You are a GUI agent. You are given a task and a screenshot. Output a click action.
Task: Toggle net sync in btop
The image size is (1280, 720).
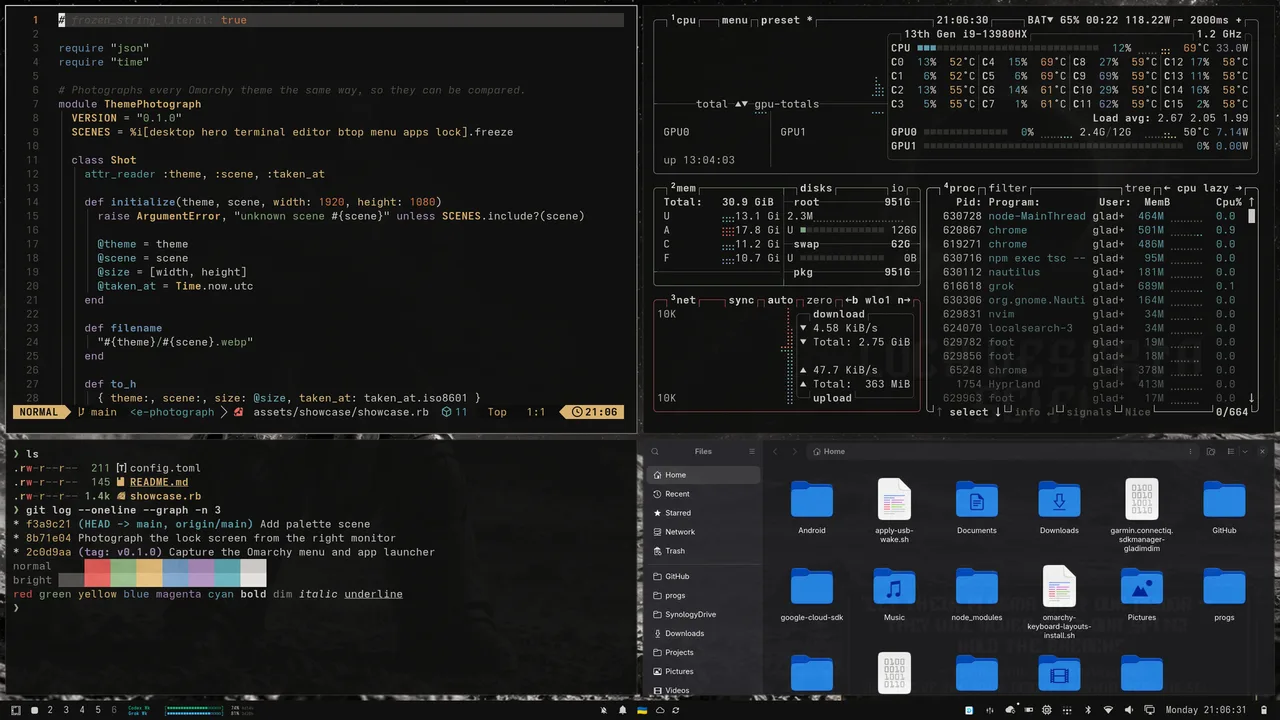pyautogui.click(x=741, y=300)
